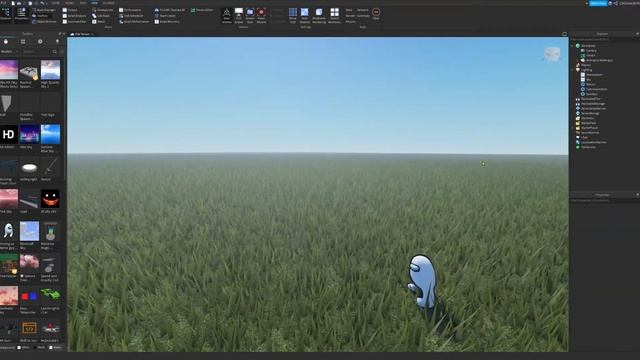This screenshot has height=360, width=640.
Task: Click the Explorer filter input field
Action: point(604,40)
